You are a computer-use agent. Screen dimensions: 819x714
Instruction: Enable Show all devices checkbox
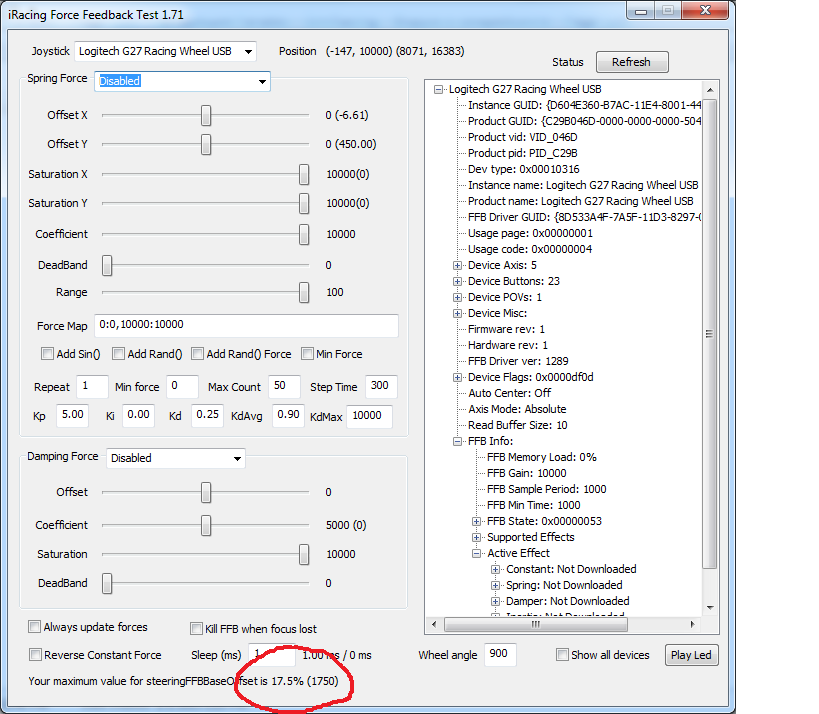click(x=563, y=655)
